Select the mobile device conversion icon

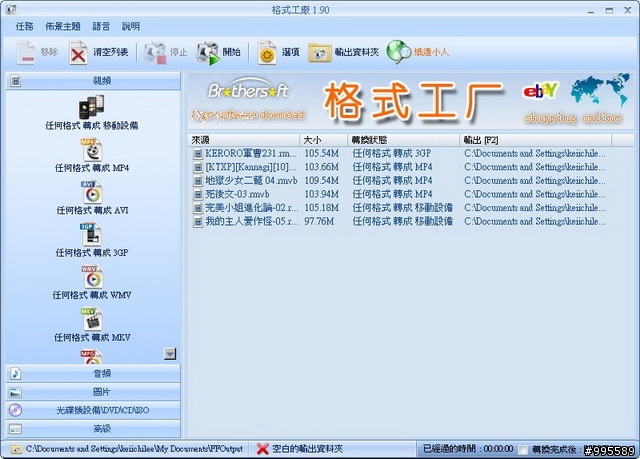point(91,107)
